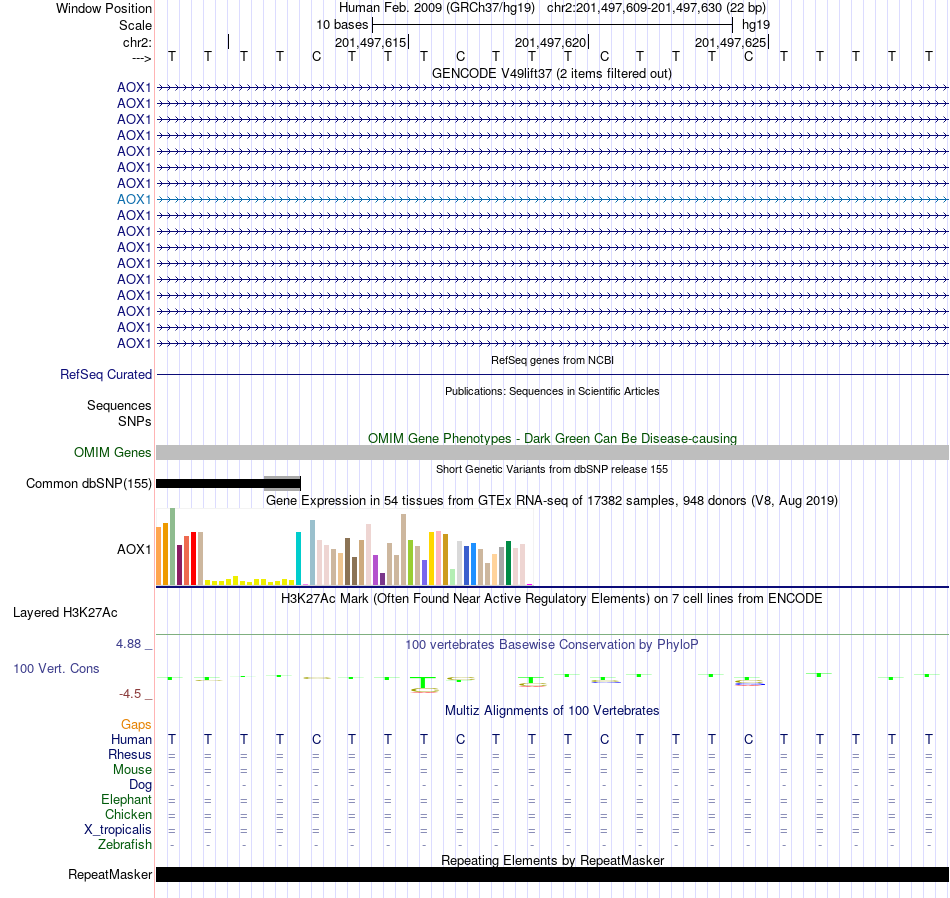950x898 pixels.
Task: Open Gene Expression in 54 tissues GTEx title
Action: pyautogui.click(x=552, y=501)
